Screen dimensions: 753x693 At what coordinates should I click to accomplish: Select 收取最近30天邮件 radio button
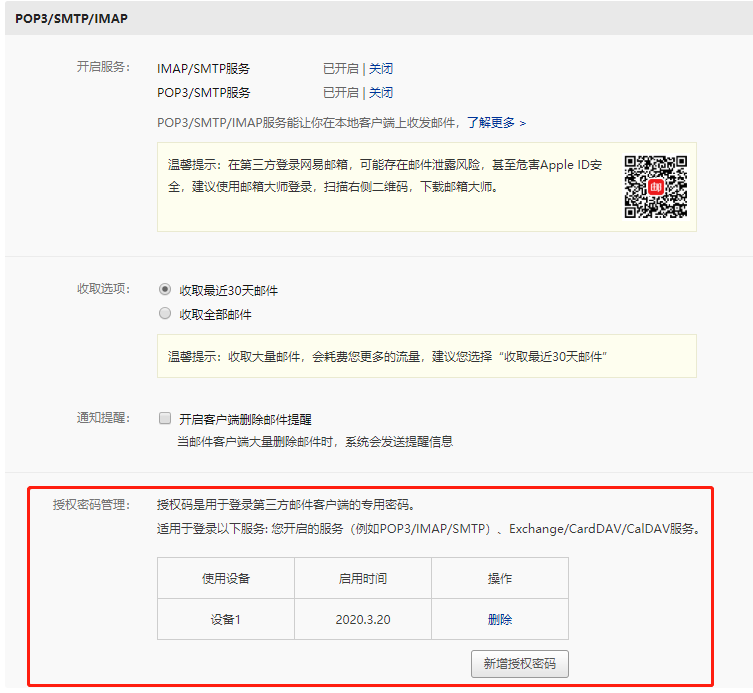(x=165, y=289)
